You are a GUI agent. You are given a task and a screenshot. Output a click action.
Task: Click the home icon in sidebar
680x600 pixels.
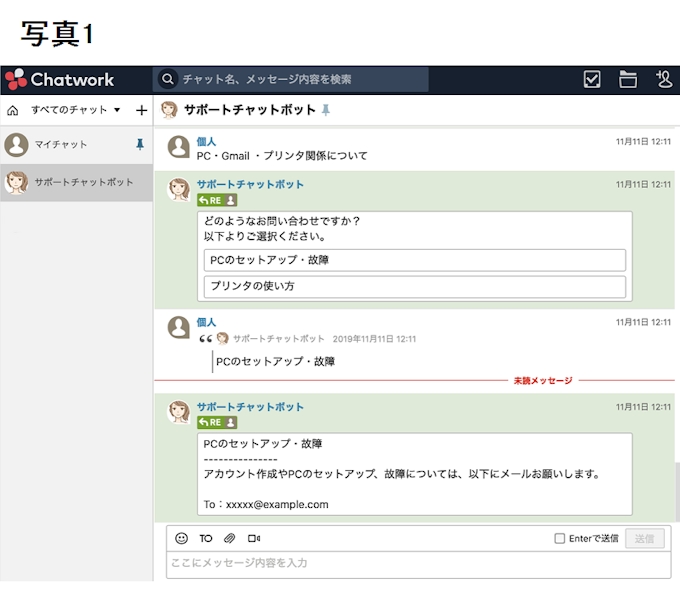[13, 110]
